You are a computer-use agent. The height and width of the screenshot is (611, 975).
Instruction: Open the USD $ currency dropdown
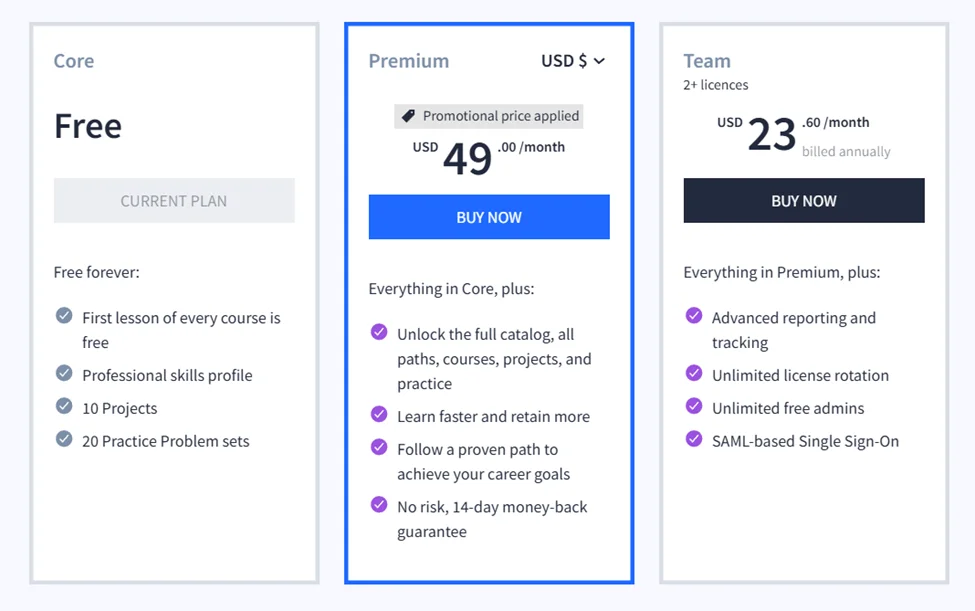click(573, 61)
